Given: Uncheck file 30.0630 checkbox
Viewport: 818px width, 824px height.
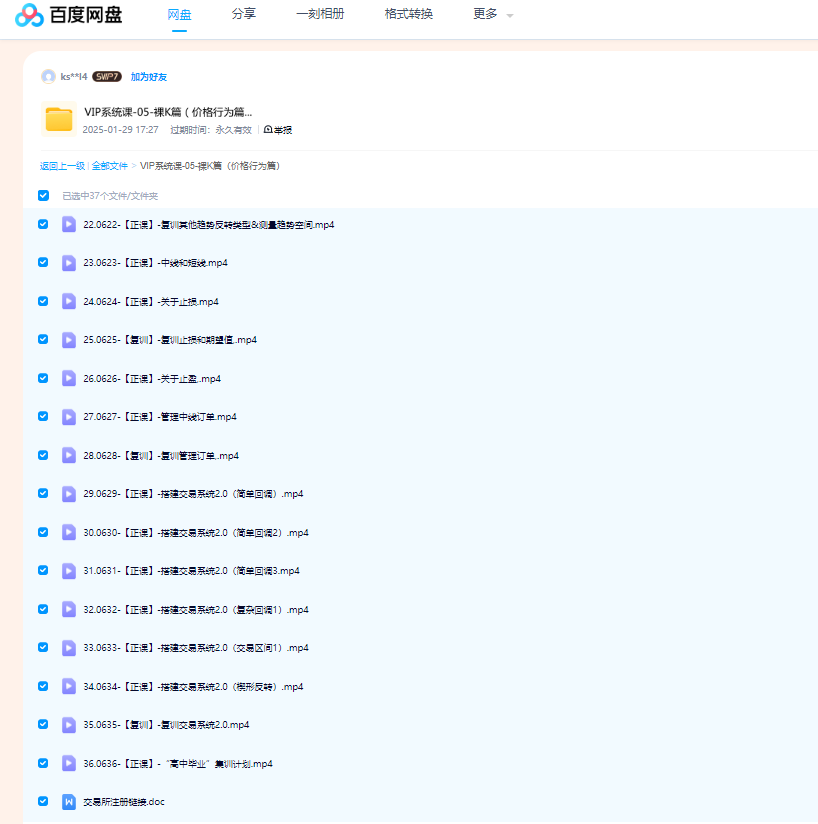Looking at the screenshot, I should [x=43, y=532].
